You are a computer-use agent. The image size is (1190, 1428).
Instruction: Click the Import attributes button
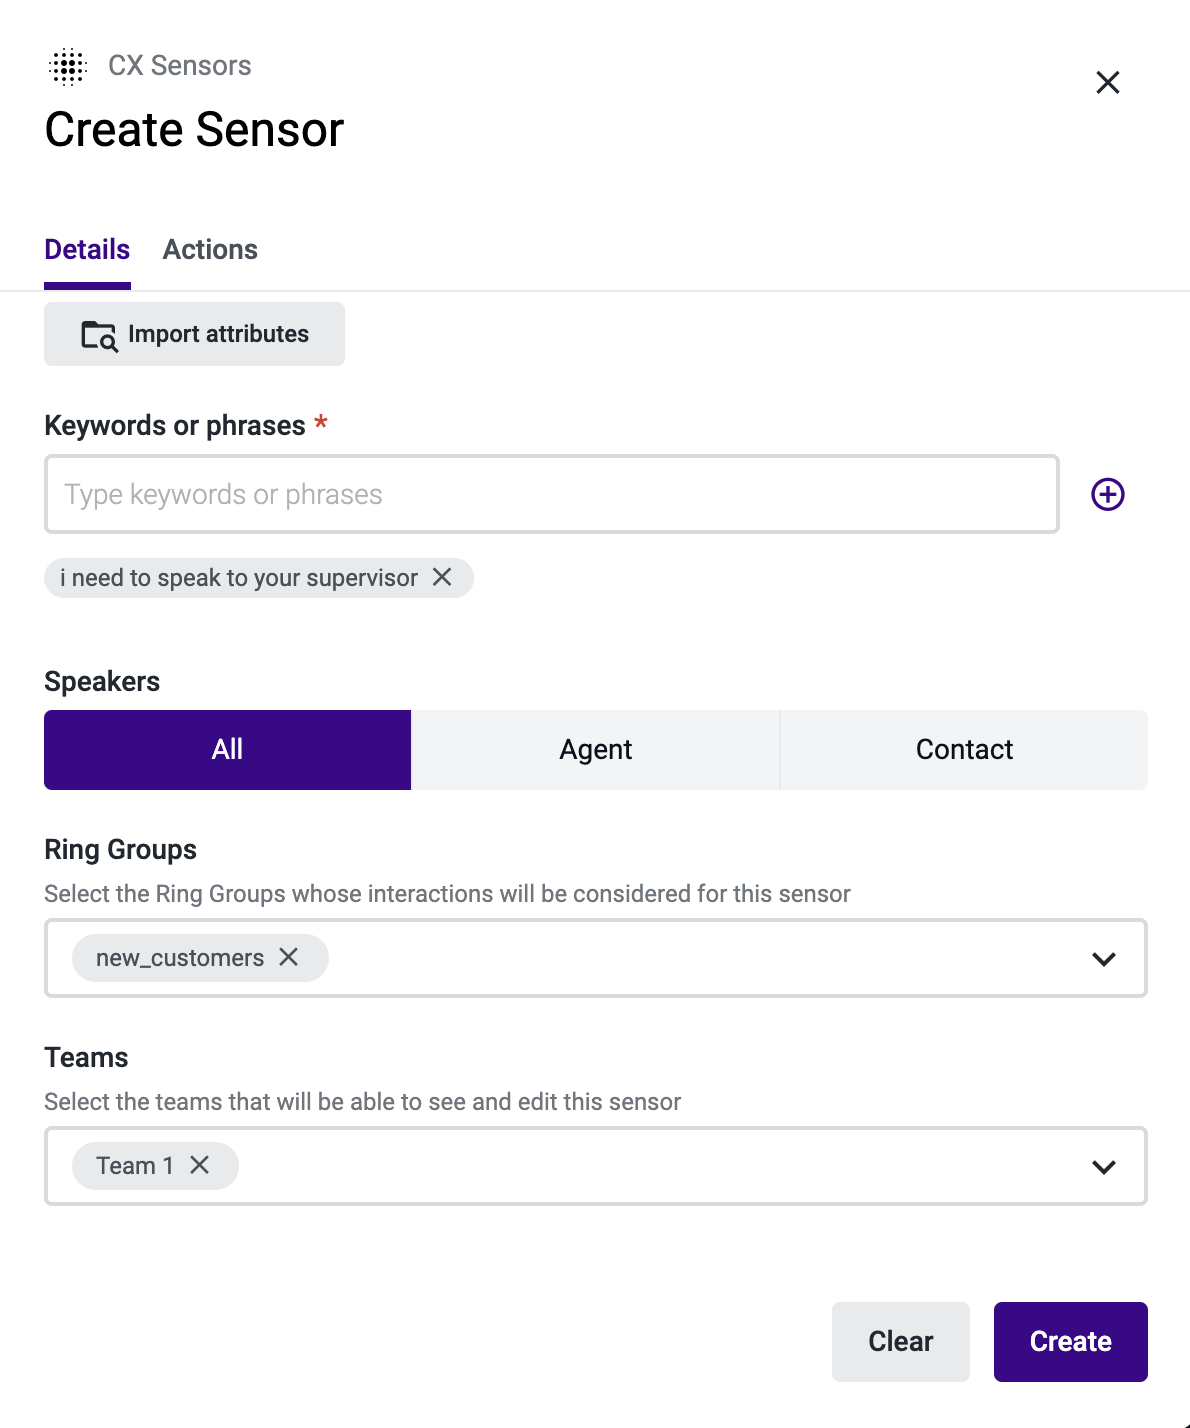194,334
